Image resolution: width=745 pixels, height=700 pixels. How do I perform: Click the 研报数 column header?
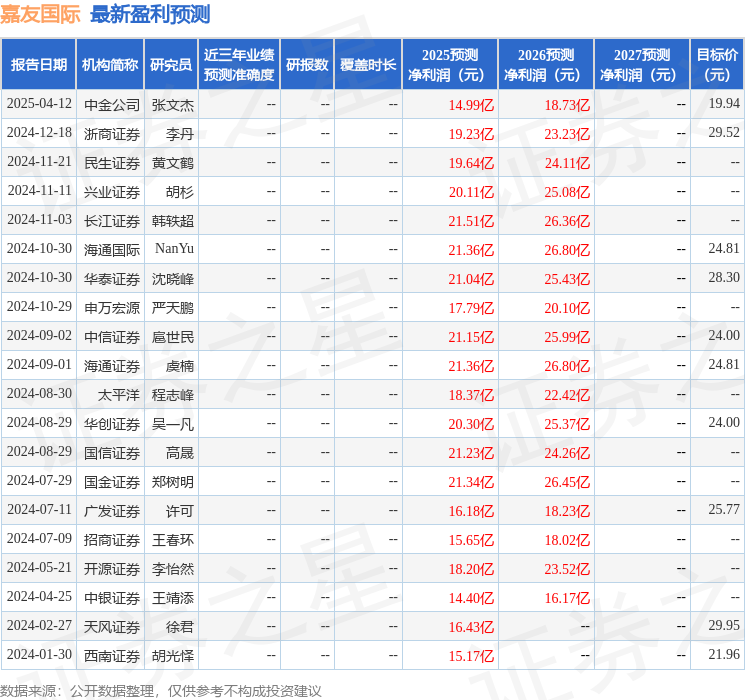pyautogui.click(x=307, y=65)
